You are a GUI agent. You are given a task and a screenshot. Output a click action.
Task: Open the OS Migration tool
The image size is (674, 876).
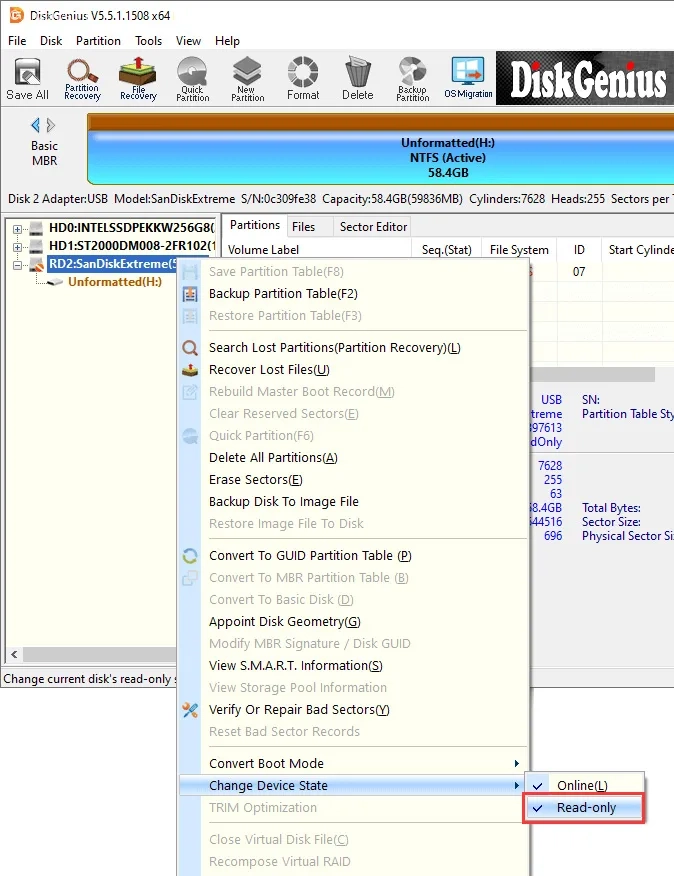pyautogui.click(x=467, y=79)
